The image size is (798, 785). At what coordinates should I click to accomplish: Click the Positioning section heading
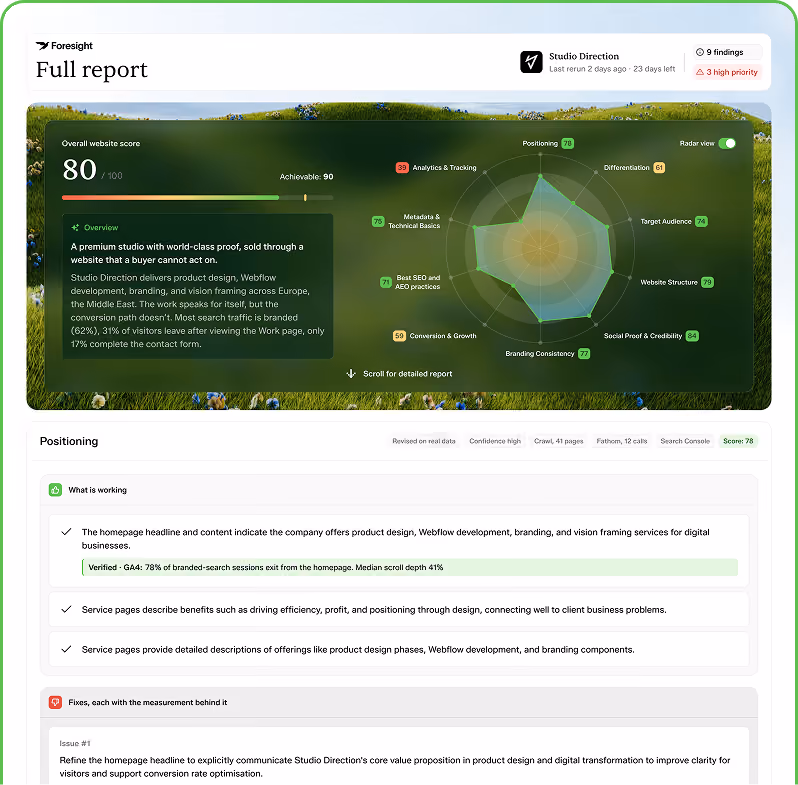click(69, 441)
